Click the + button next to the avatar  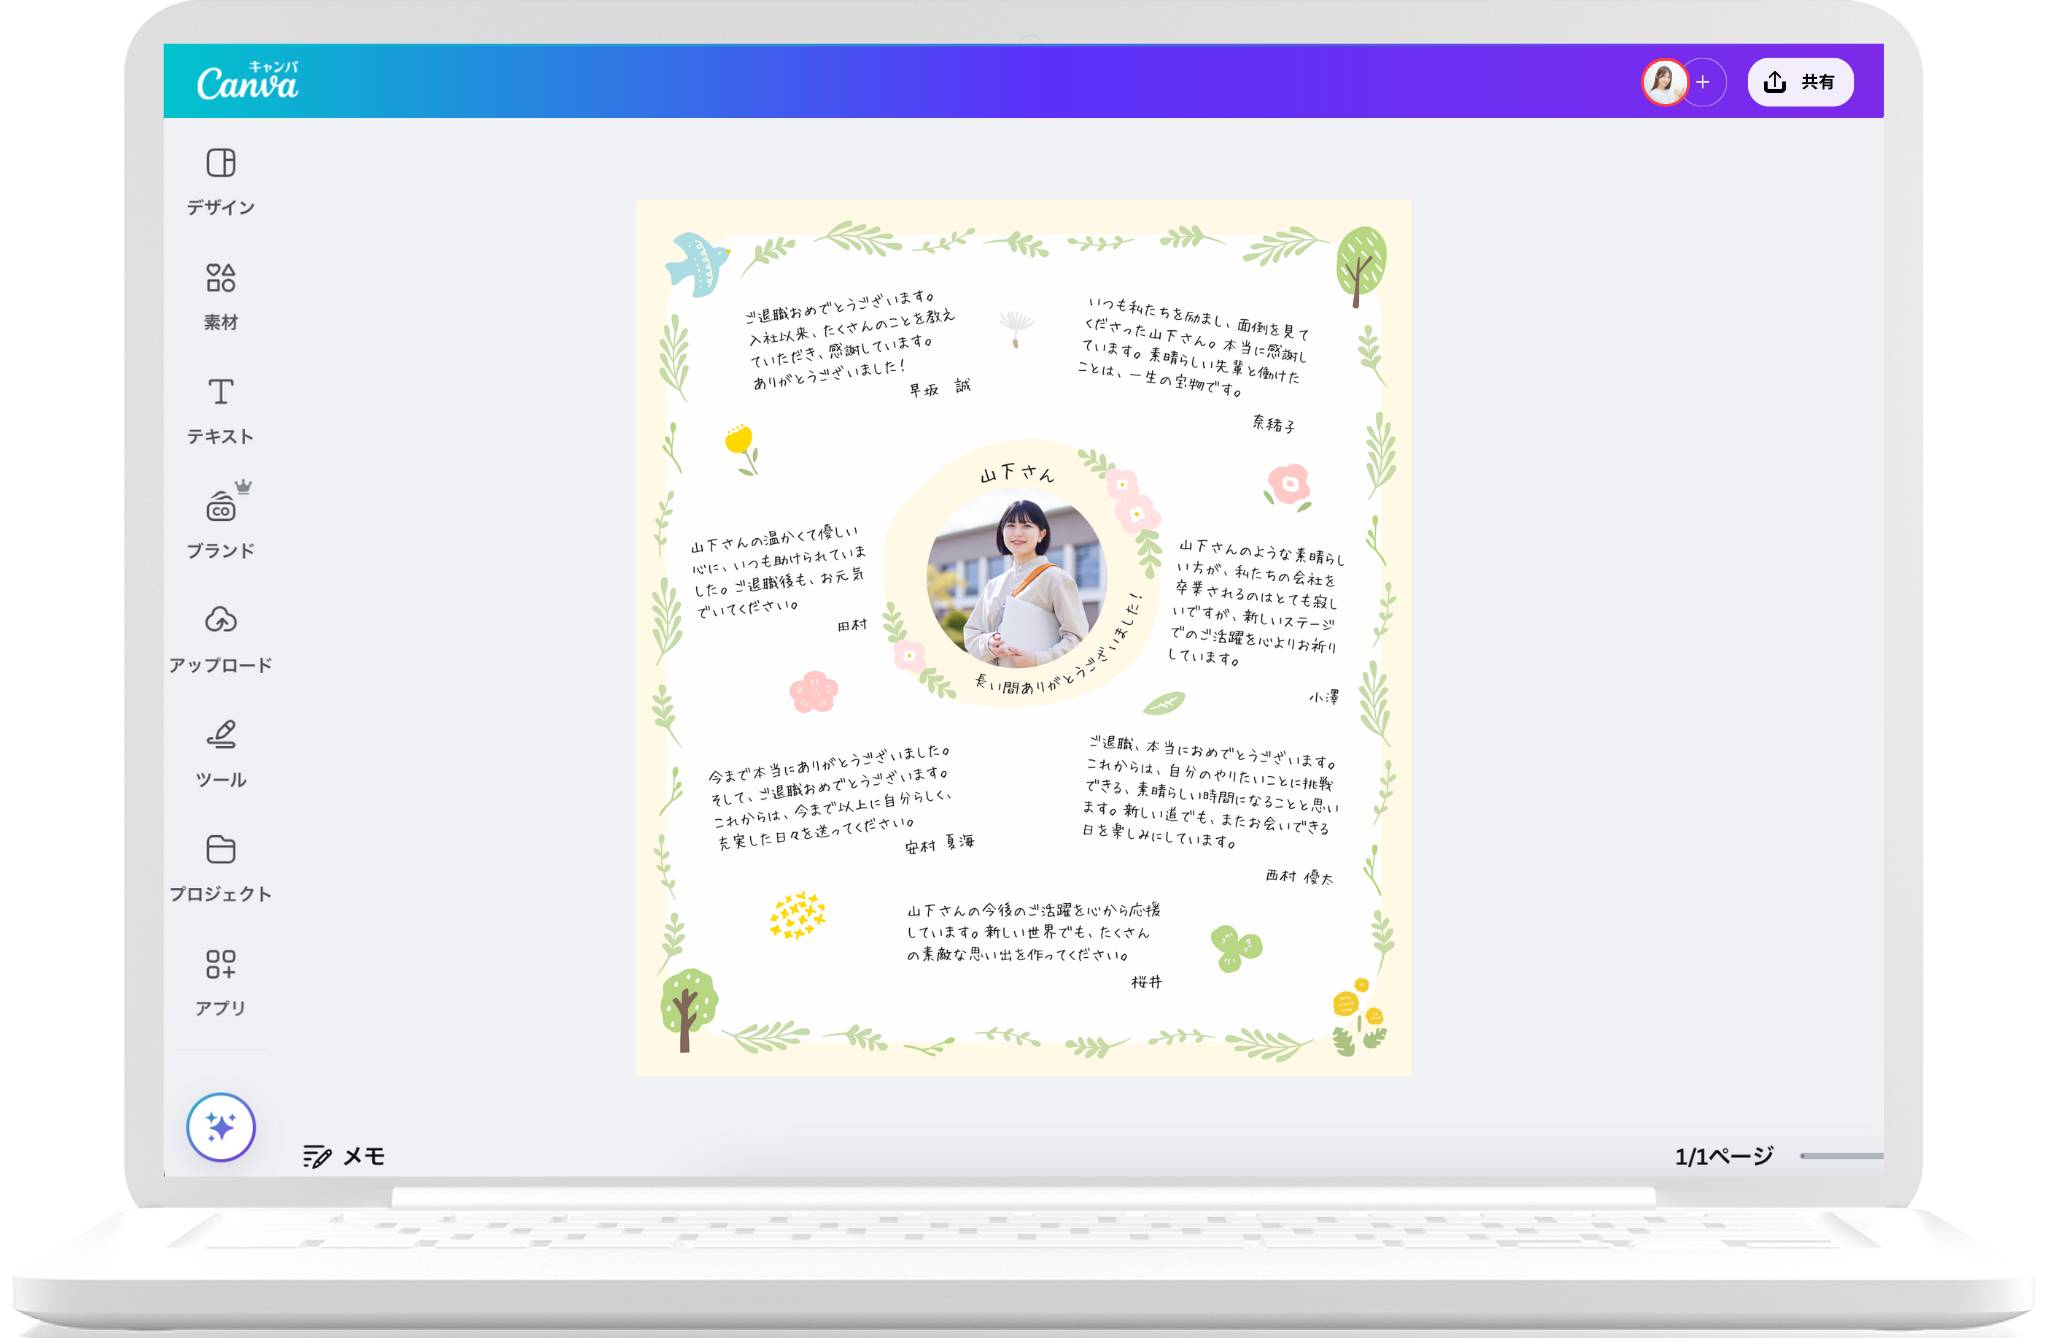tap(1703, 82)
